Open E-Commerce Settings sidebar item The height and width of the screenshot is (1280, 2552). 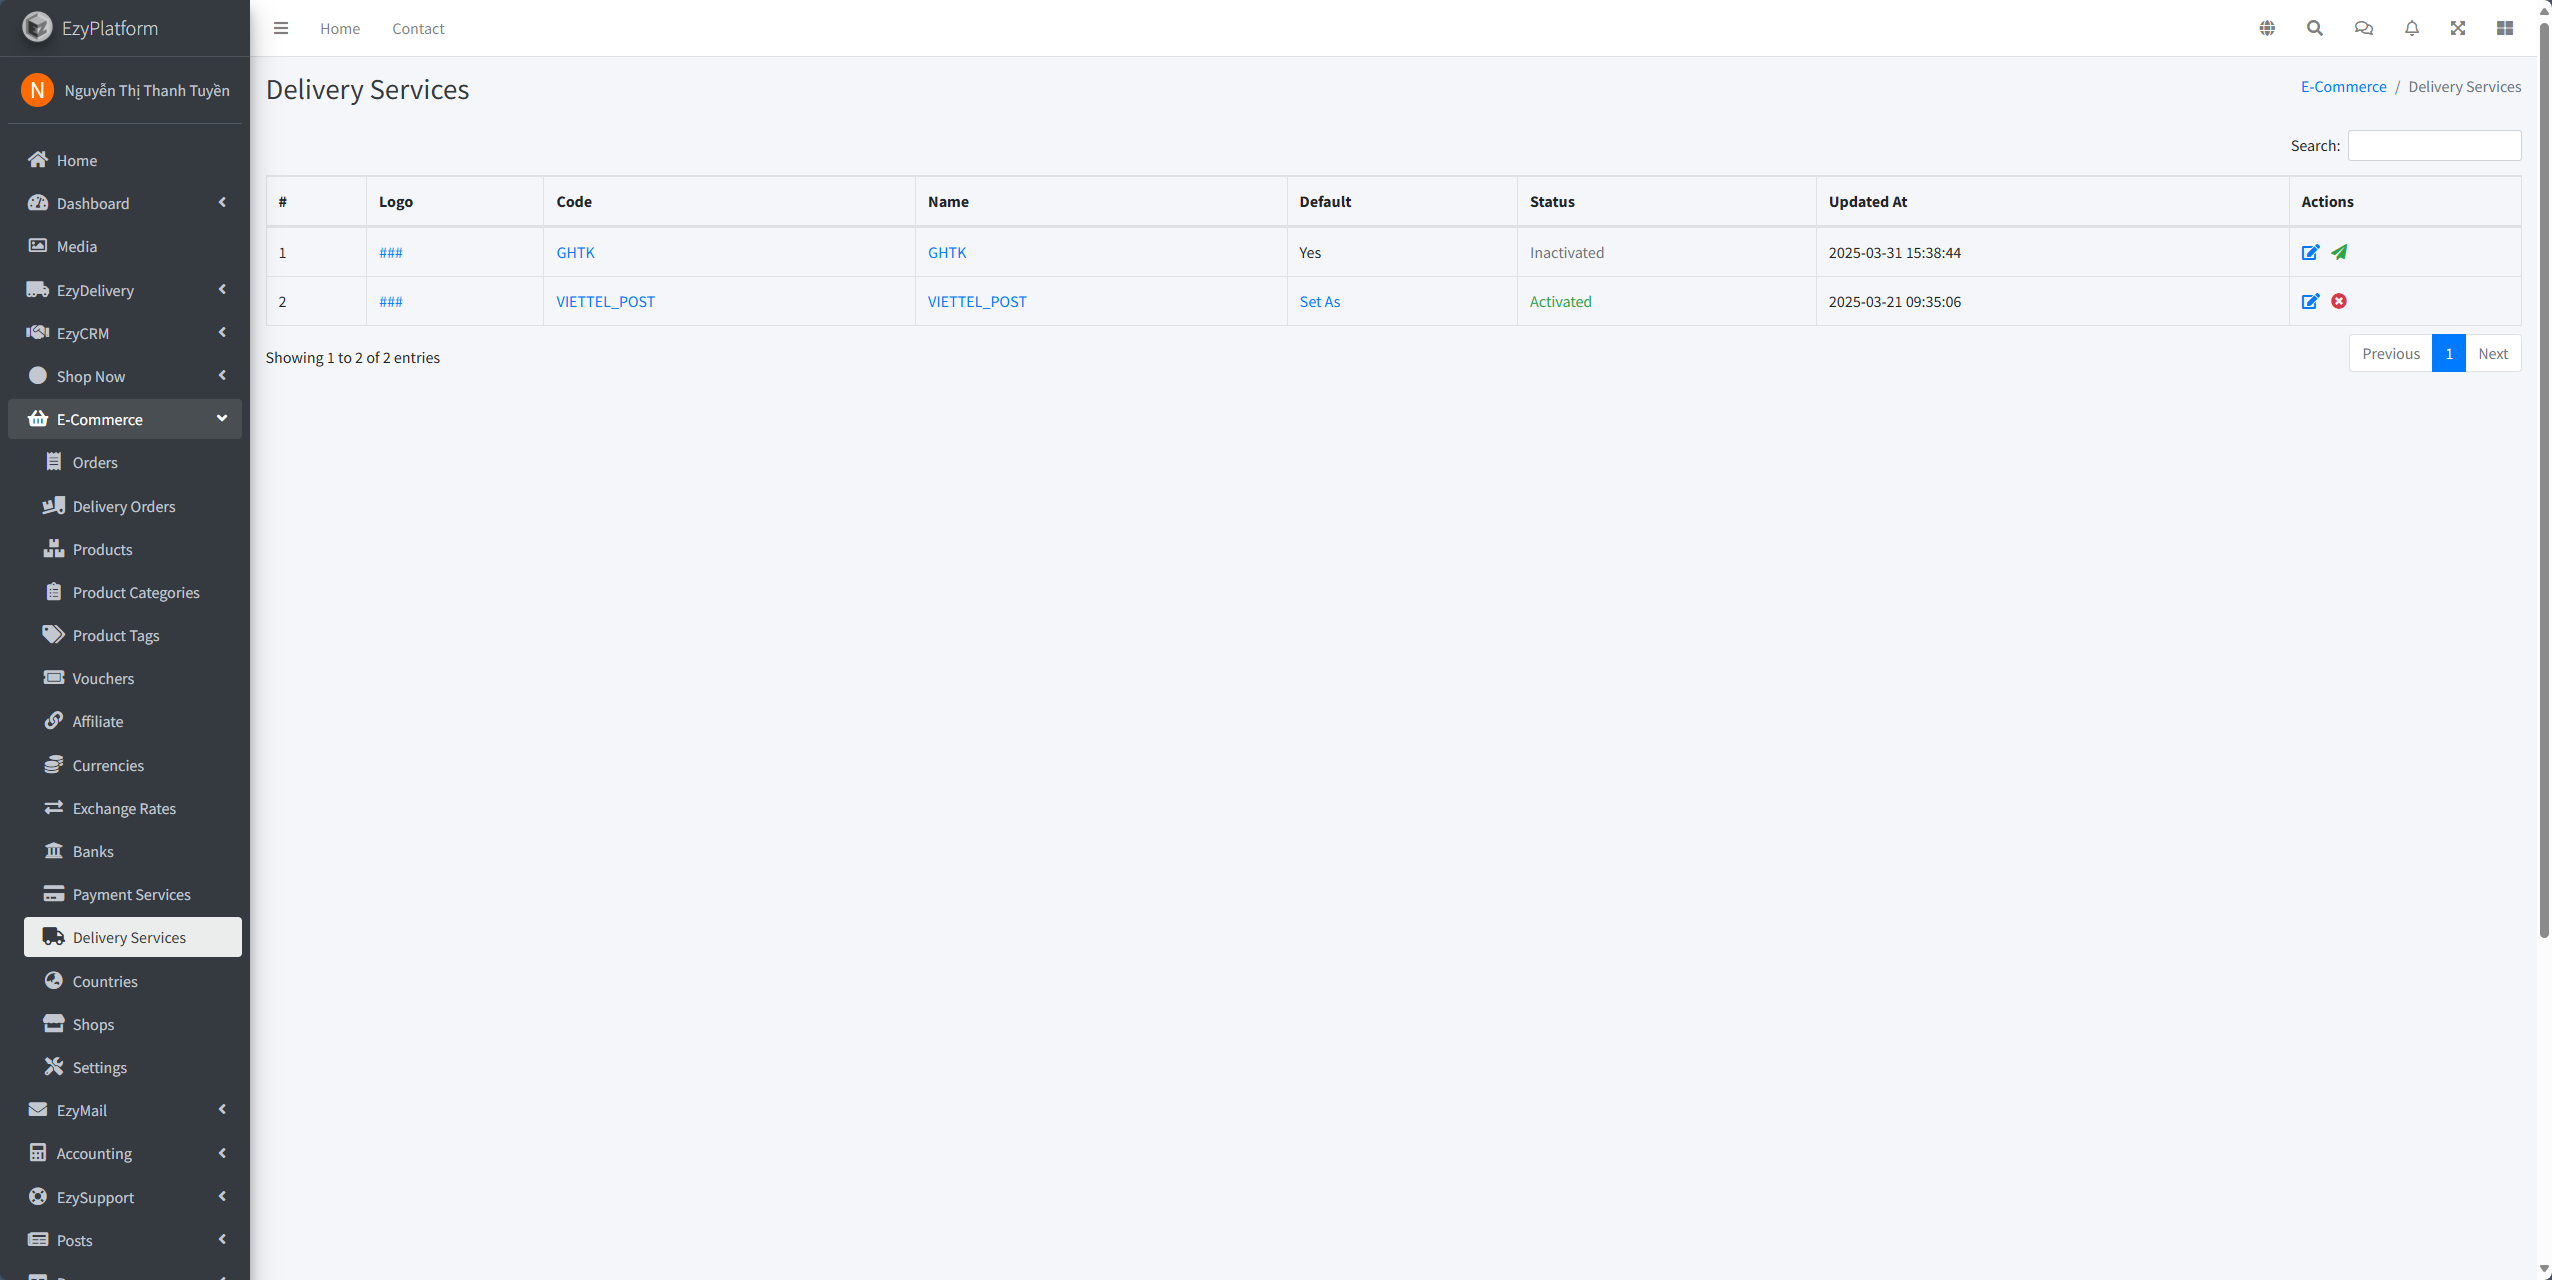click(133, 1067)
